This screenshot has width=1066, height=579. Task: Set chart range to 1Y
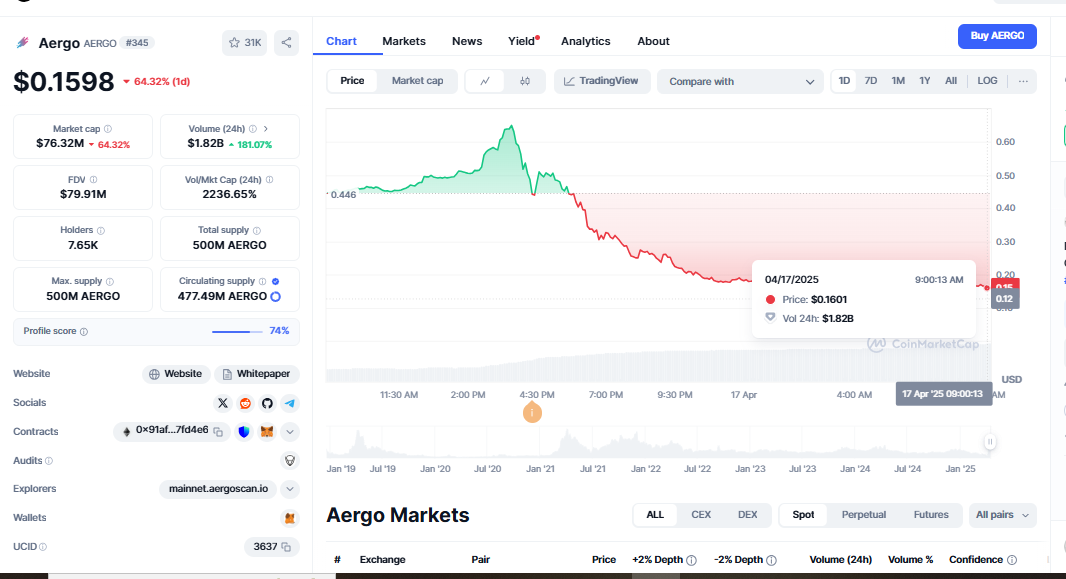click(925, 81)
